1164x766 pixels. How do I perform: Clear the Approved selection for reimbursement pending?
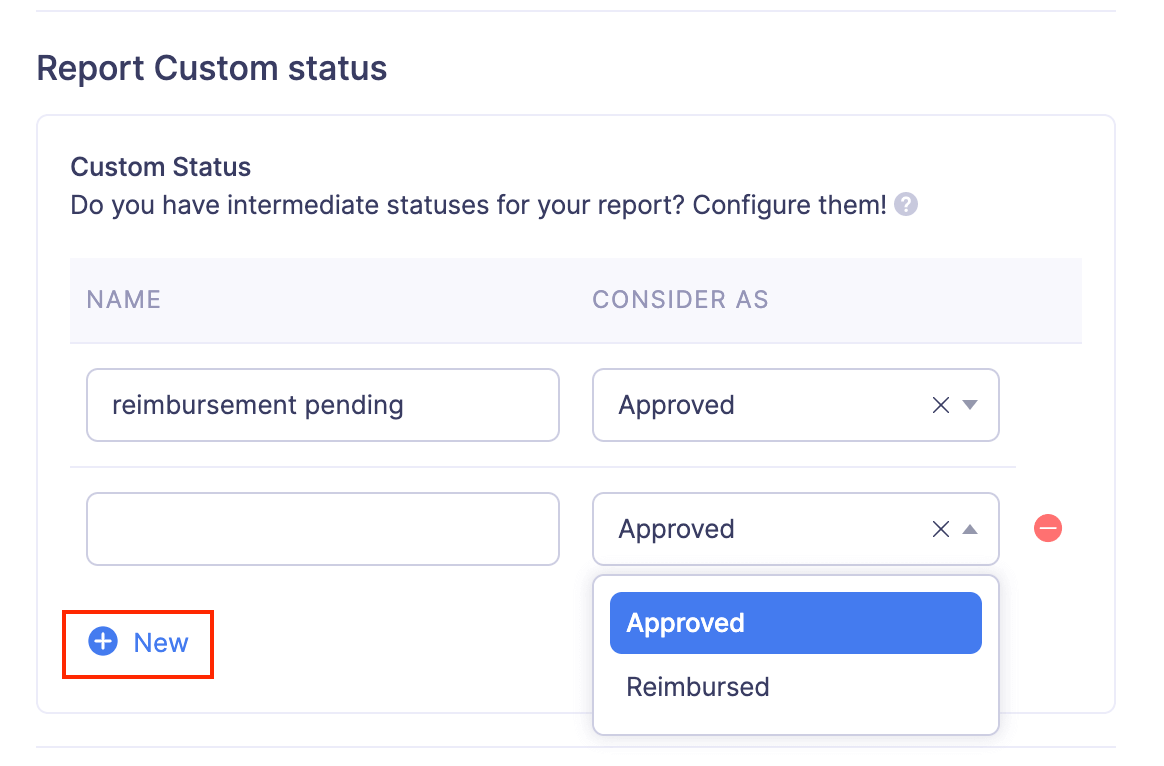(x=940, y=405)
